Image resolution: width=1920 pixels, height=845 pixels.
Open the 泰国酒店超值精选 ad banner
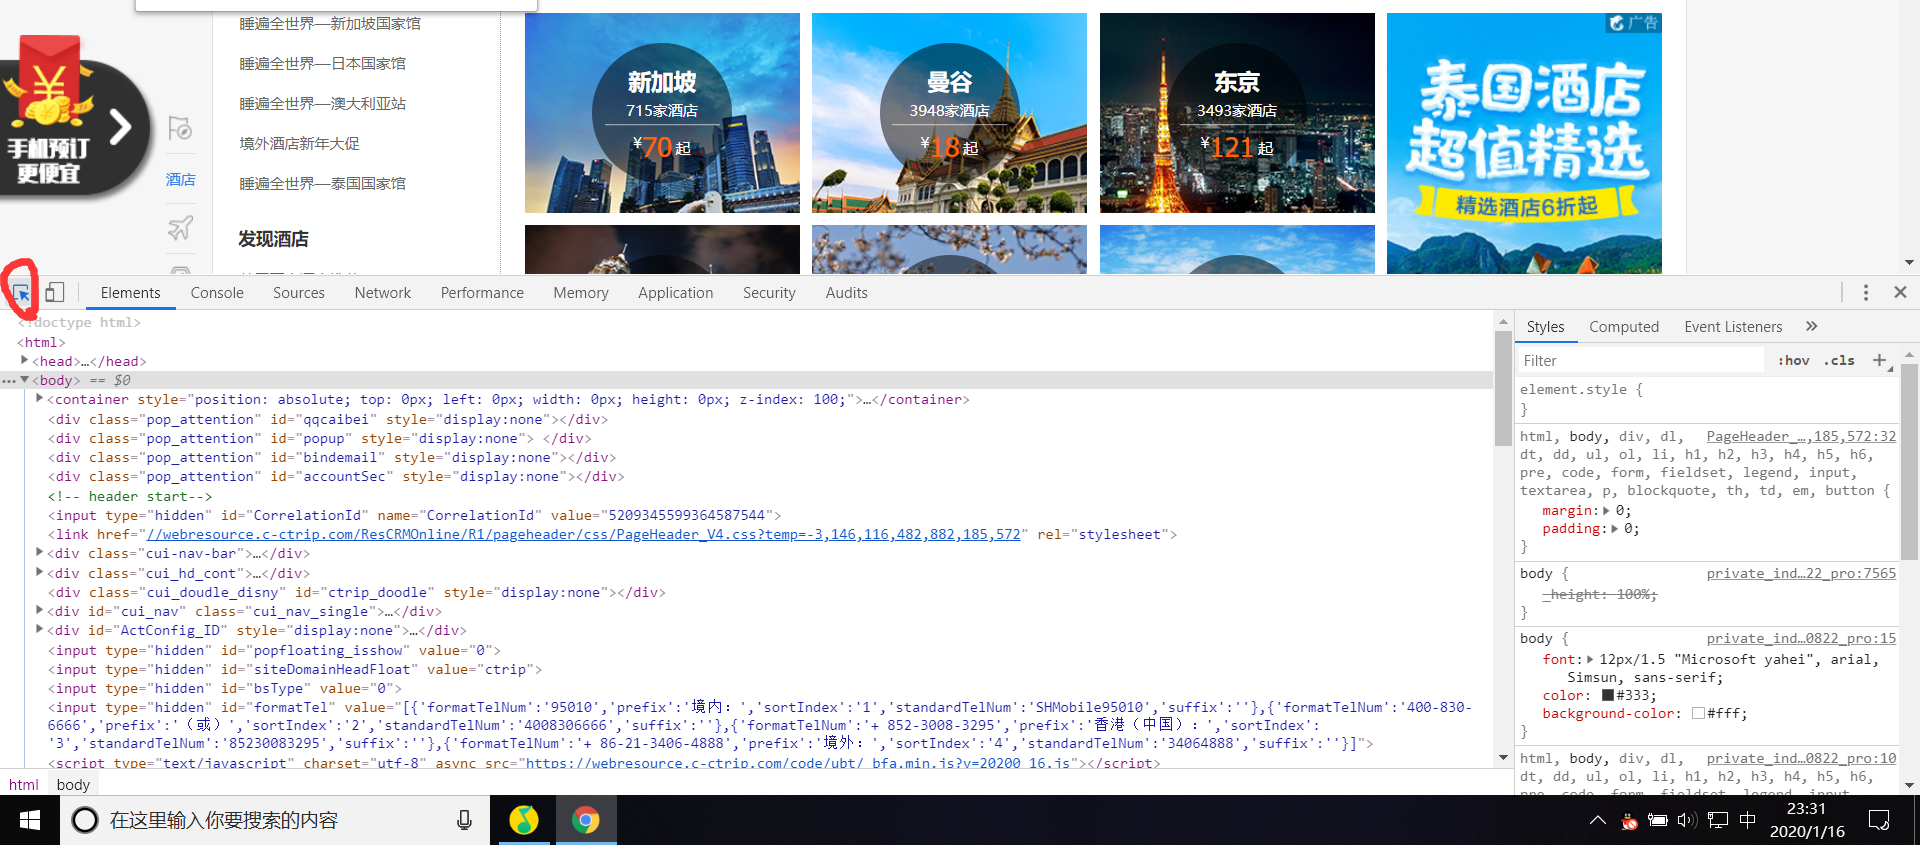[x=1524, y=143]
